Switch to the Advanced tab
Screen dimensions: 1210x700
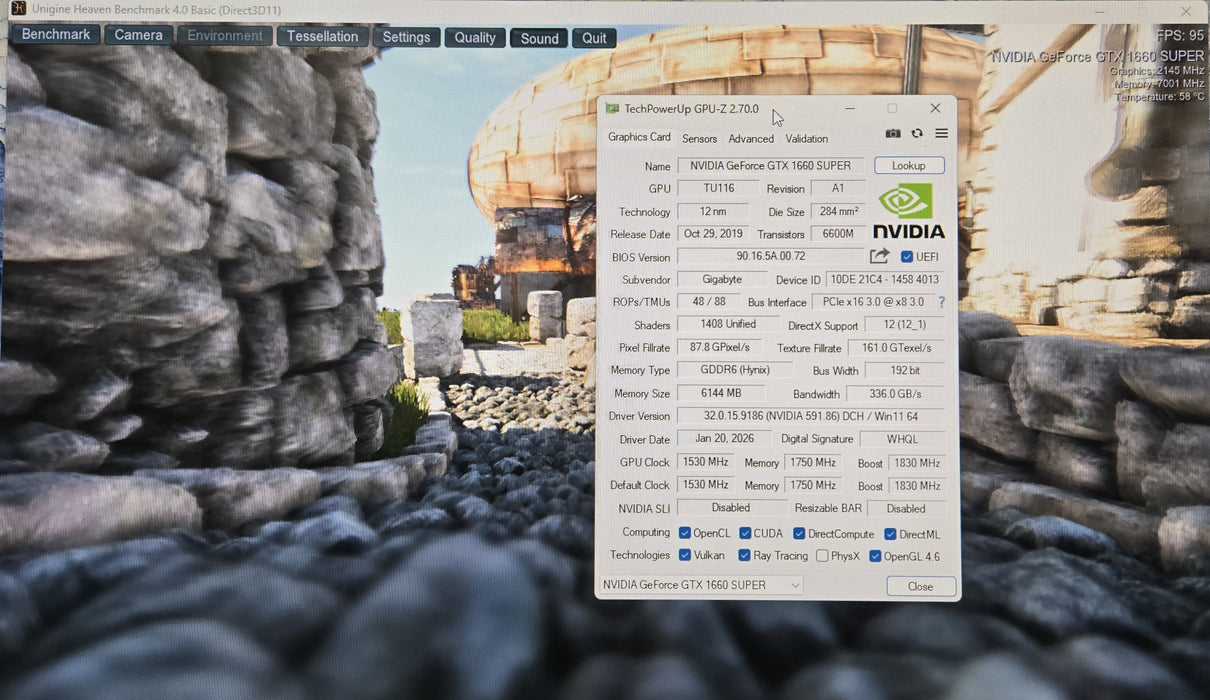(751, 139)
